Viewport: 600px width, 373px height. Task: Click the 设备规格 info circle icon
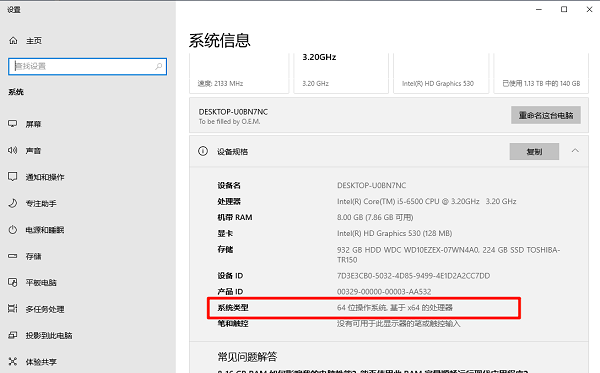pyautogui.click(x=203, y=151)
